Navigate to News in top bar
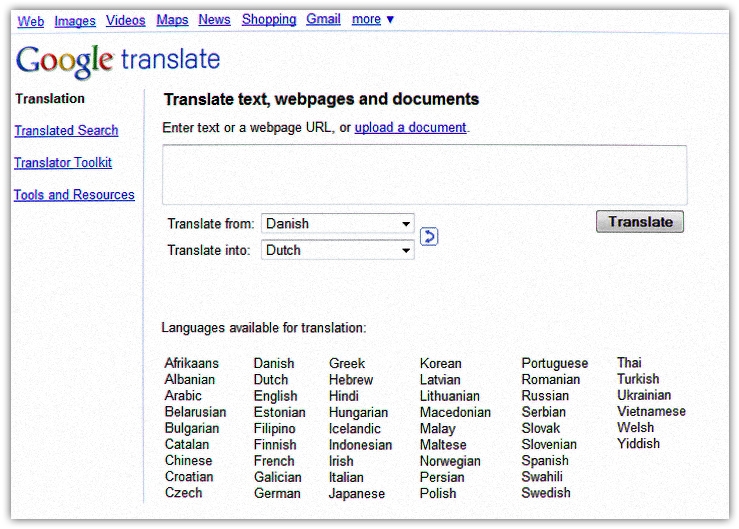This screenshot has height=529, width=739. (x=214, y=19)
